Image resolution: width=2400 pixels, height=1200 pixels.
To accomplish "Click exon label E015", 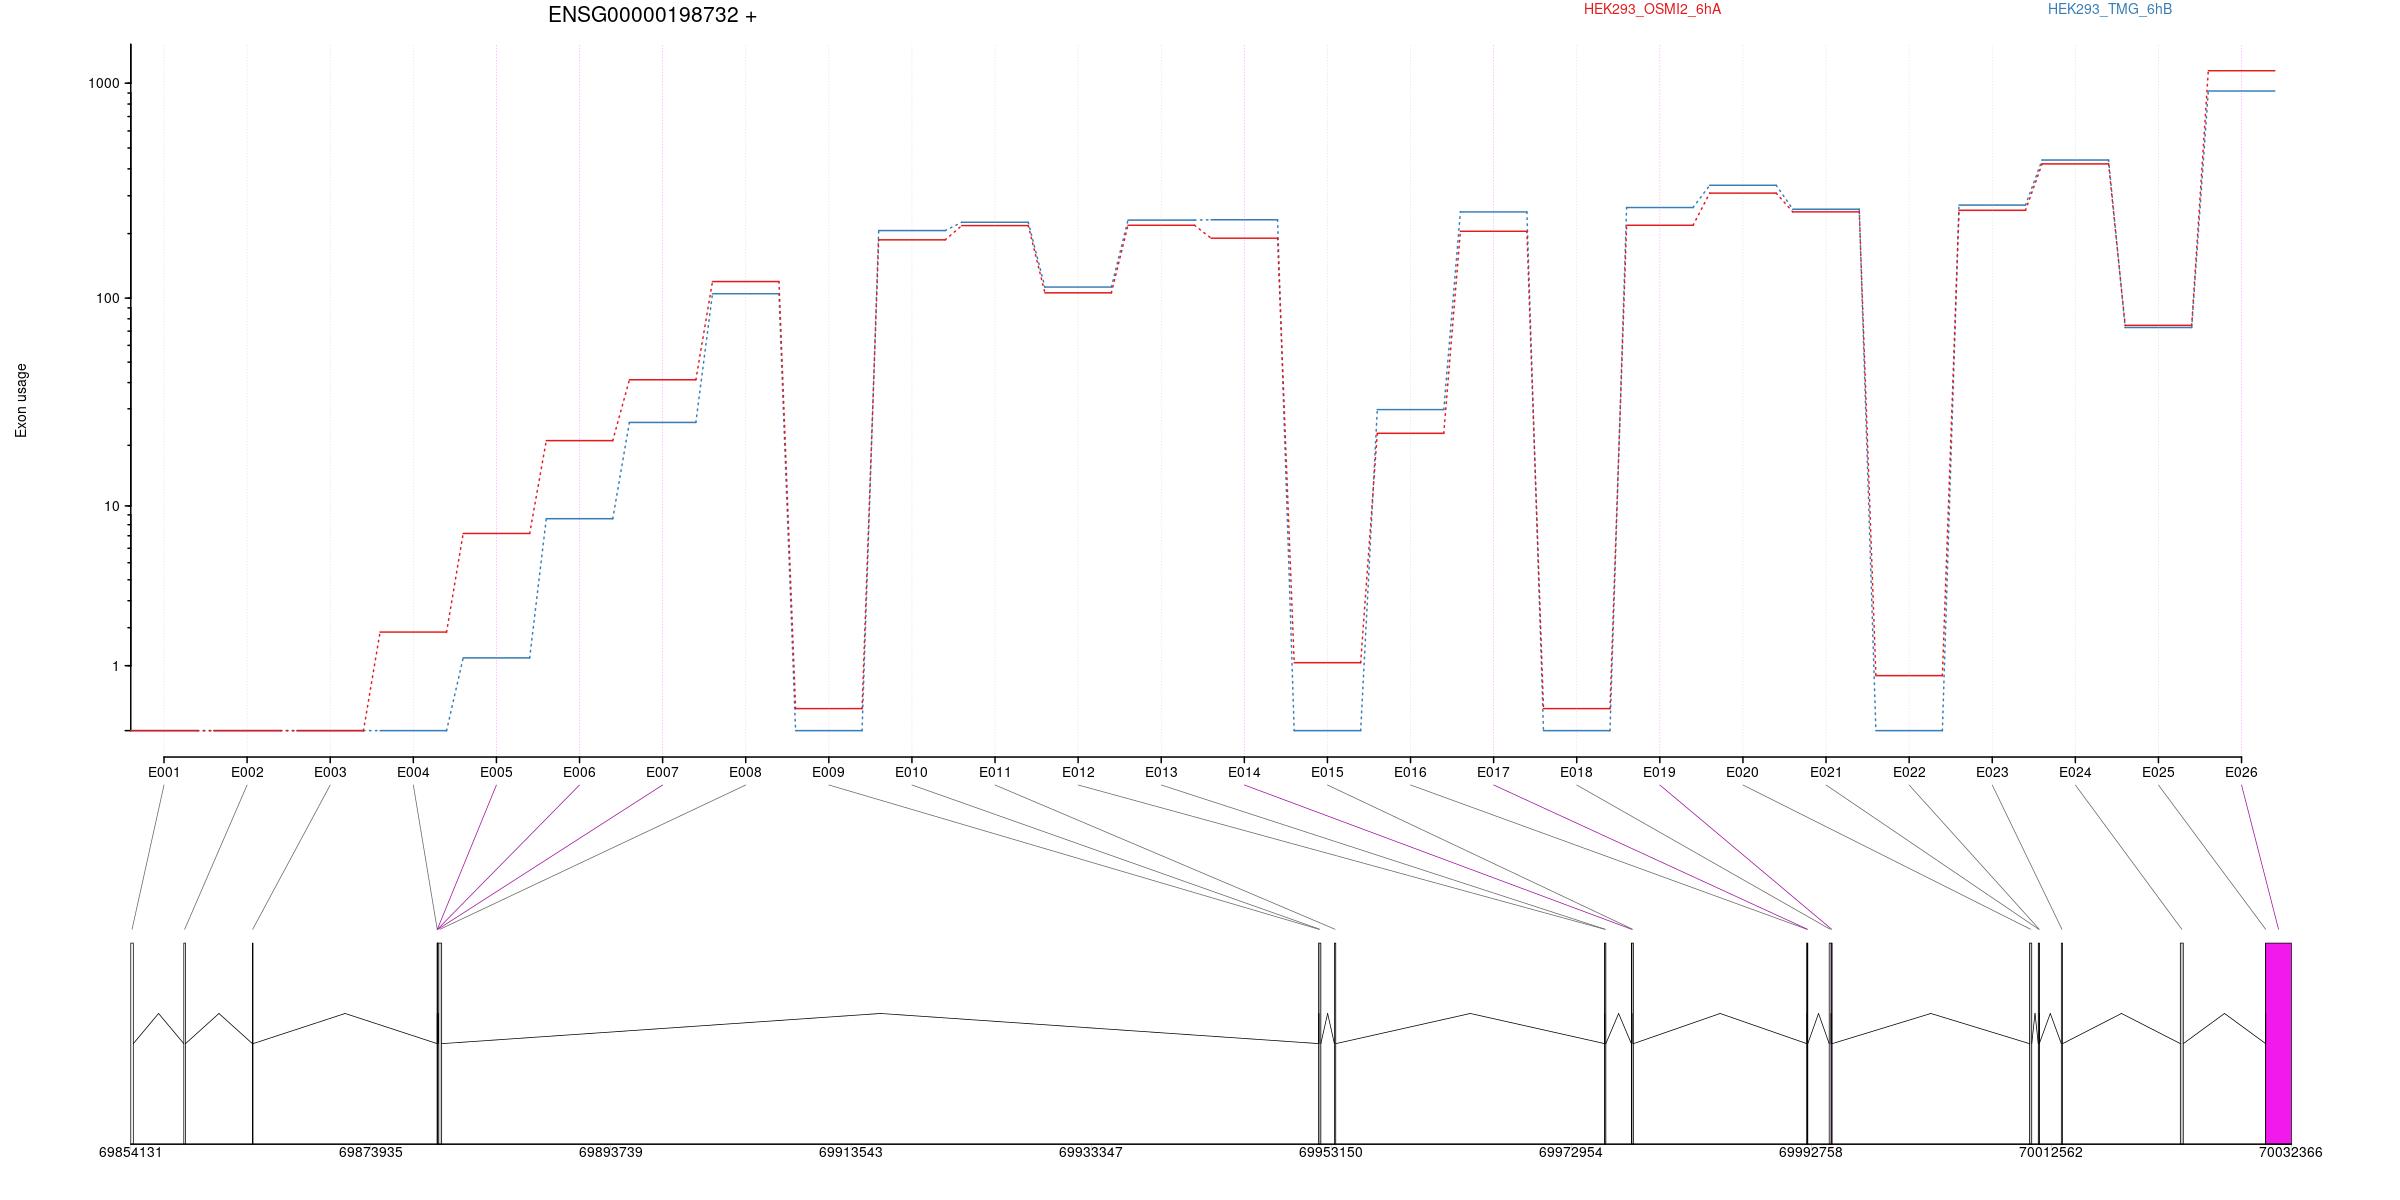I will pyautogui.click(x=1327, y=772).
